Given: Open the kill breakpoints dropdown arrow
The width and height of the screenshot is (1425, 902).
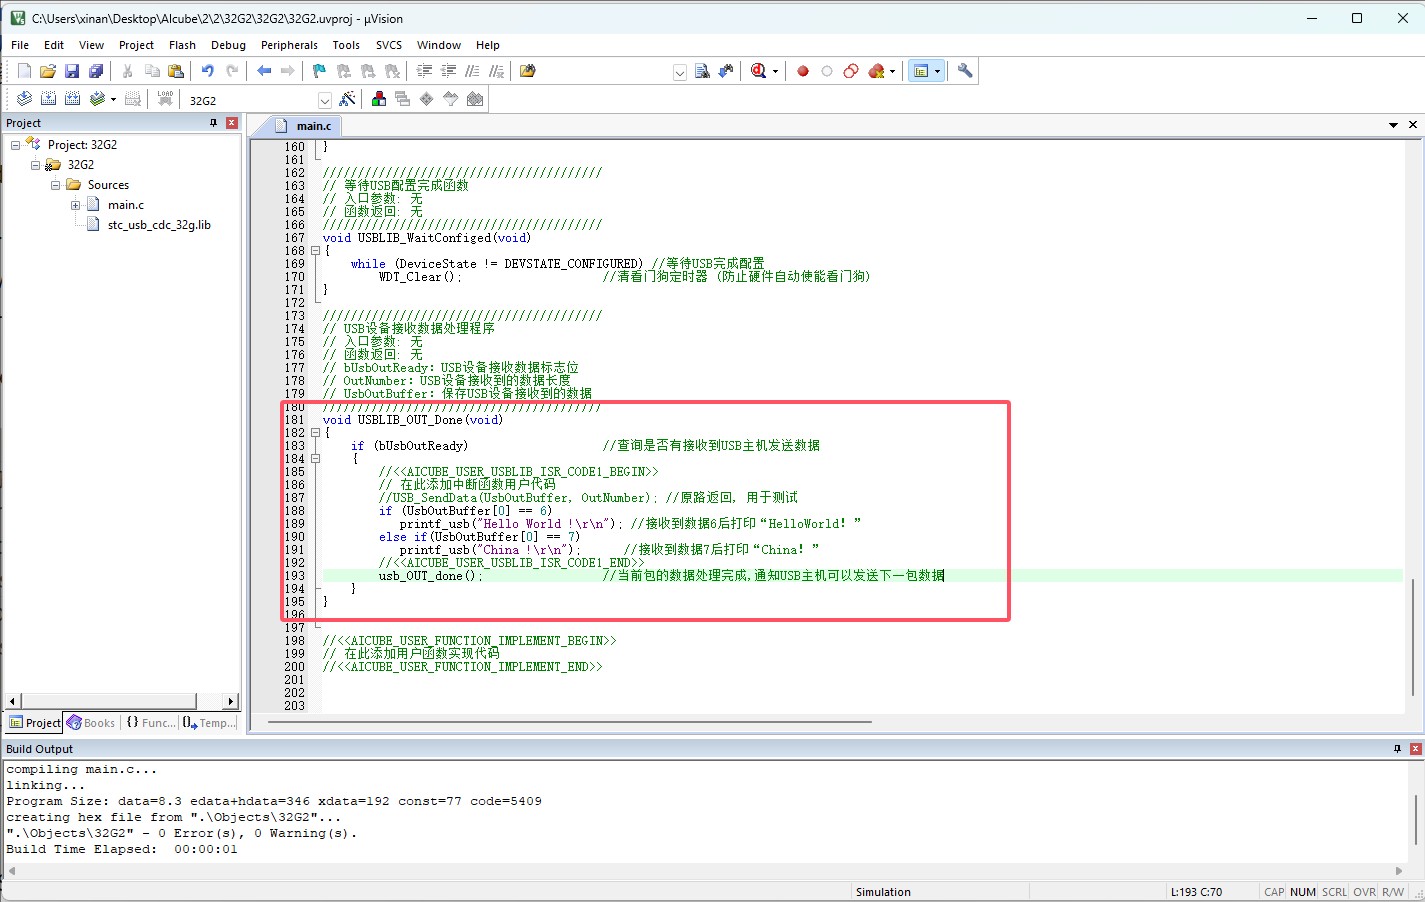Looking at the screenshot, I should 892,72.
